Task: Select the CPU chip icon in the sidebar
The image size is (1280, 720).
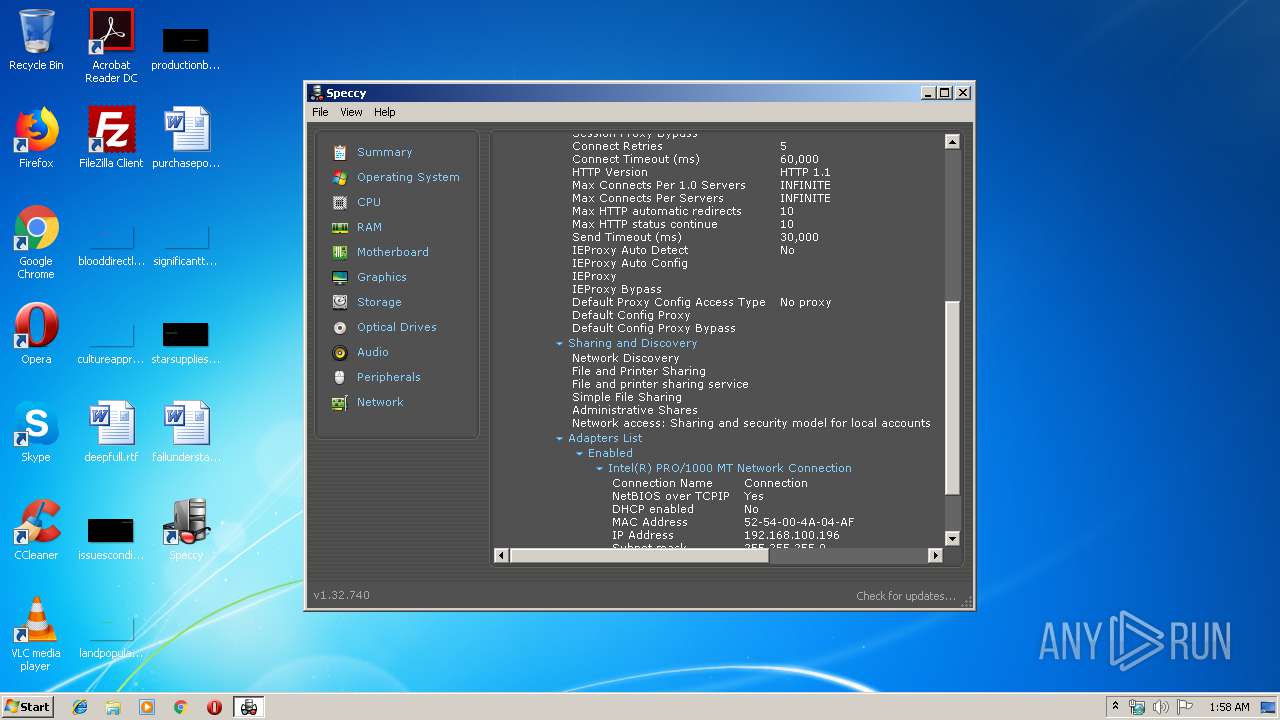Action: (340, 202)
